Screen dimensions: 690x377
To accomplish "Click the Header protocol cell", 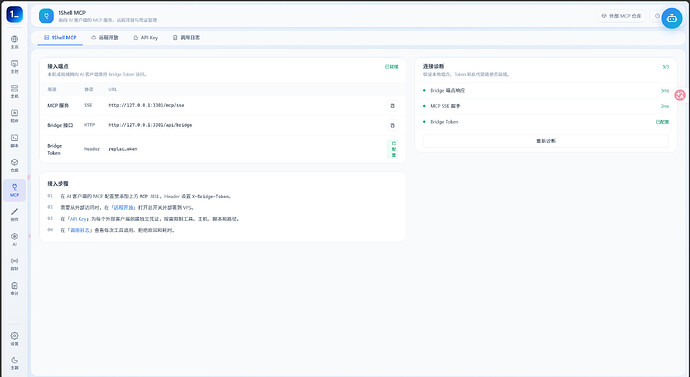I will [x=92, y=149].
